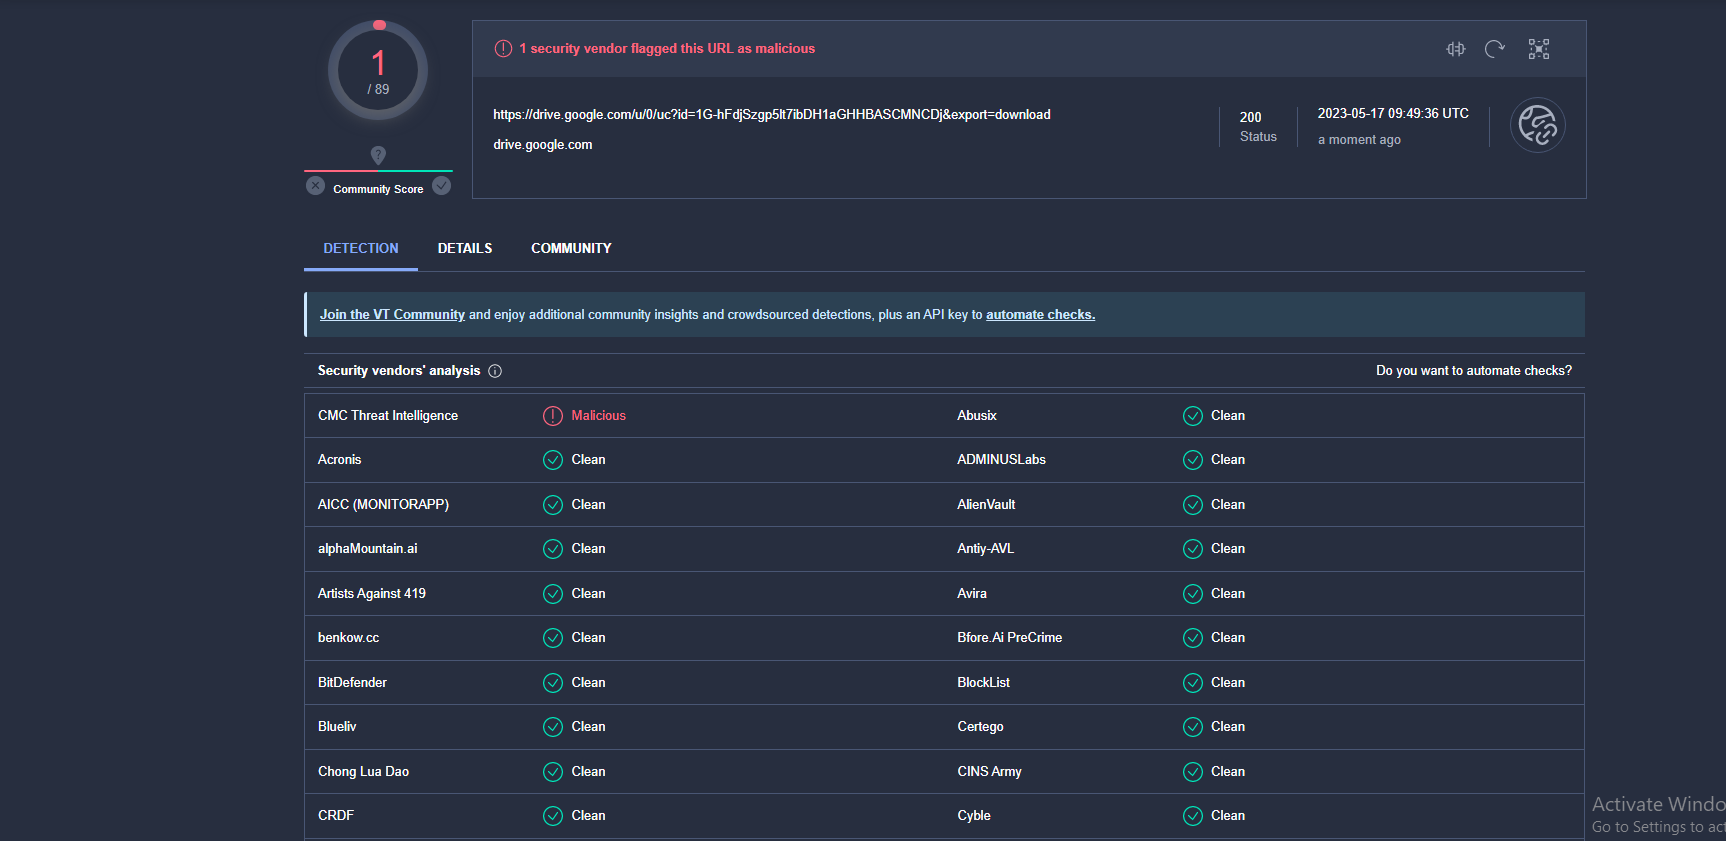Image resolution: width=1726 pixels, height=841 pixels.
Task: Click the Clean checkmark icon for benkow.cc
Action: 553,638
